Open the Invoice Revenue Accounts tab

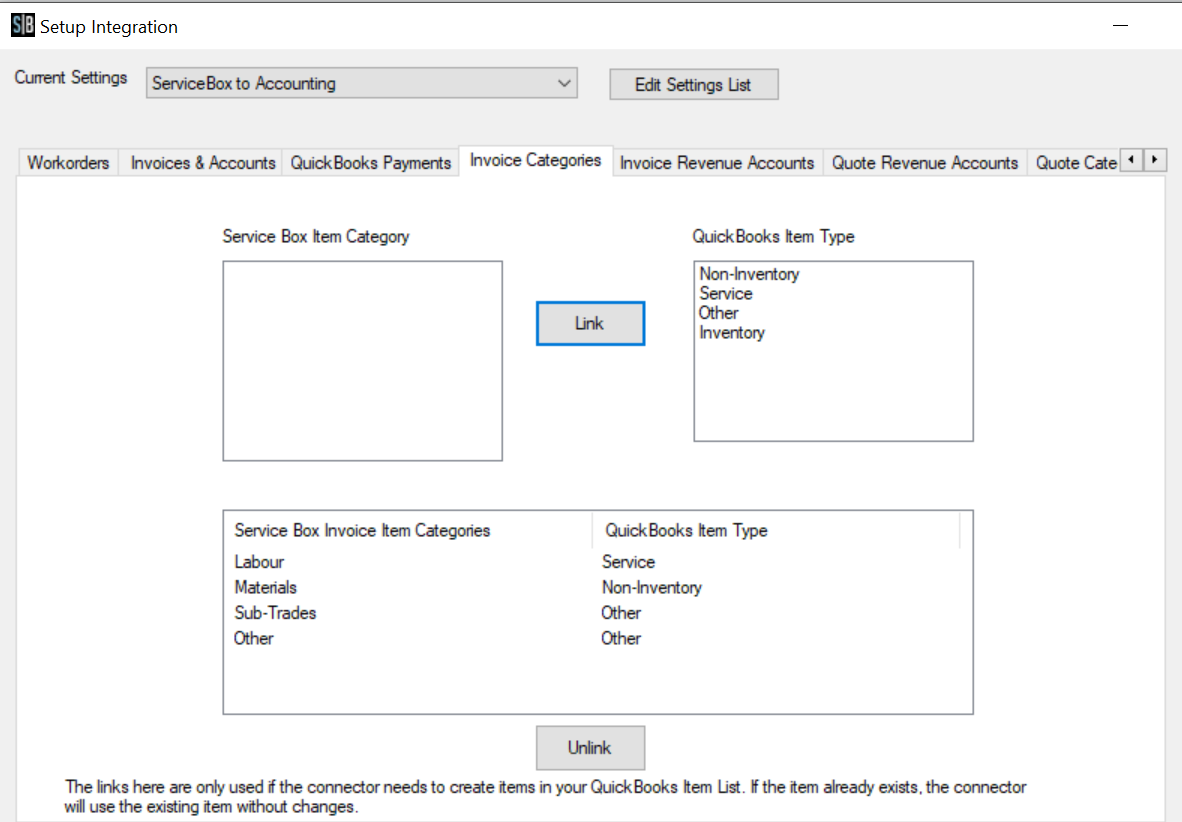(x=717, y=163)
